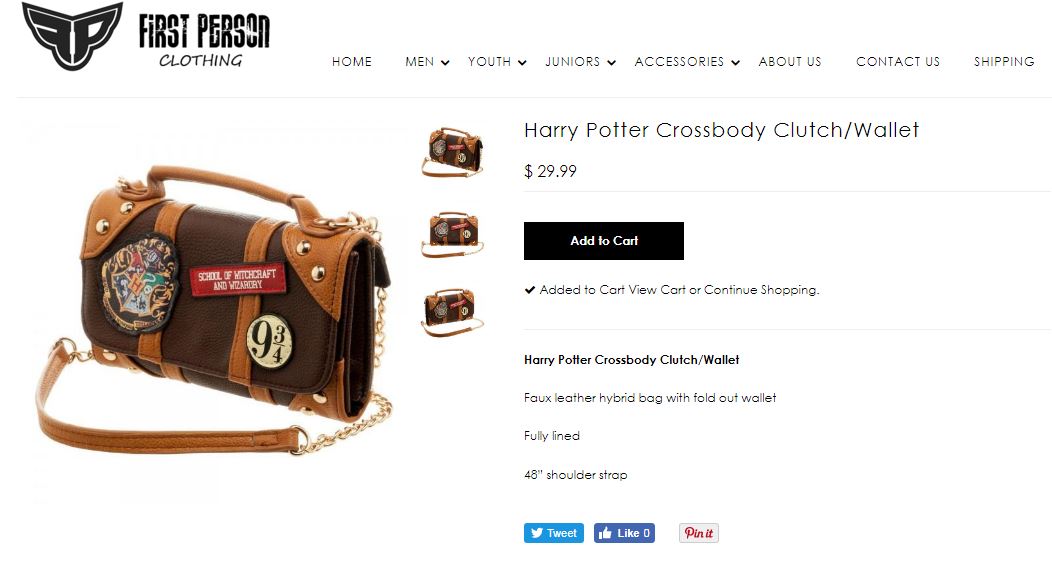Open the SHIPPING page
Screen dimensions: 1052x585
pyautogui.click(x=1004, y=62)
